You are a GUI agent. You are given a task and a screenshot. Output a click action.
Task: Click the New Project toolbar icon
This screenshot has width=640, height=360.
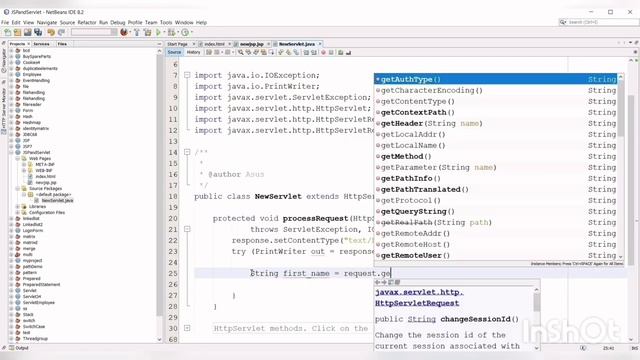pos(18,32)
